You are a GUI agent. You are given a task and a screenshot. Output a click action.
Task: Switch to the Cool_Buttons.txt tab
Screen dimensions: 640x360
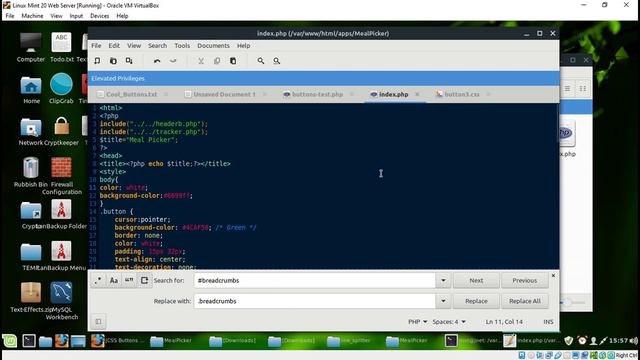[x=131, y=94]
